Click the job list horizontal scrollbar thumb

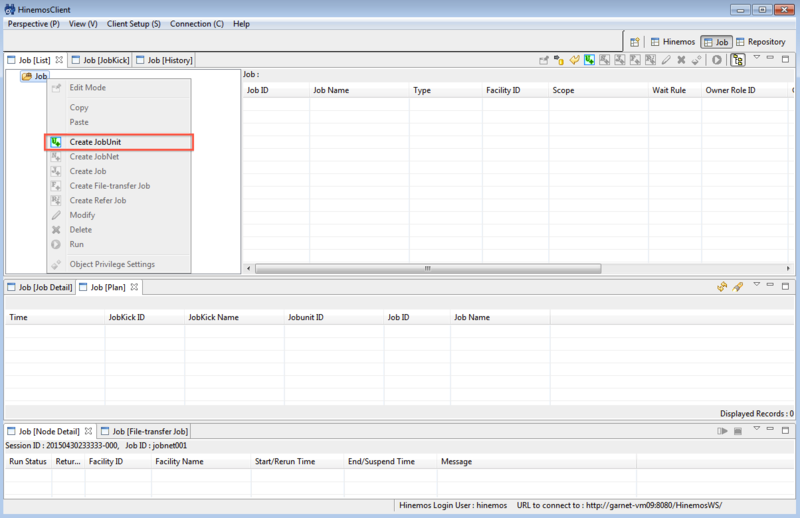point(428,268)
